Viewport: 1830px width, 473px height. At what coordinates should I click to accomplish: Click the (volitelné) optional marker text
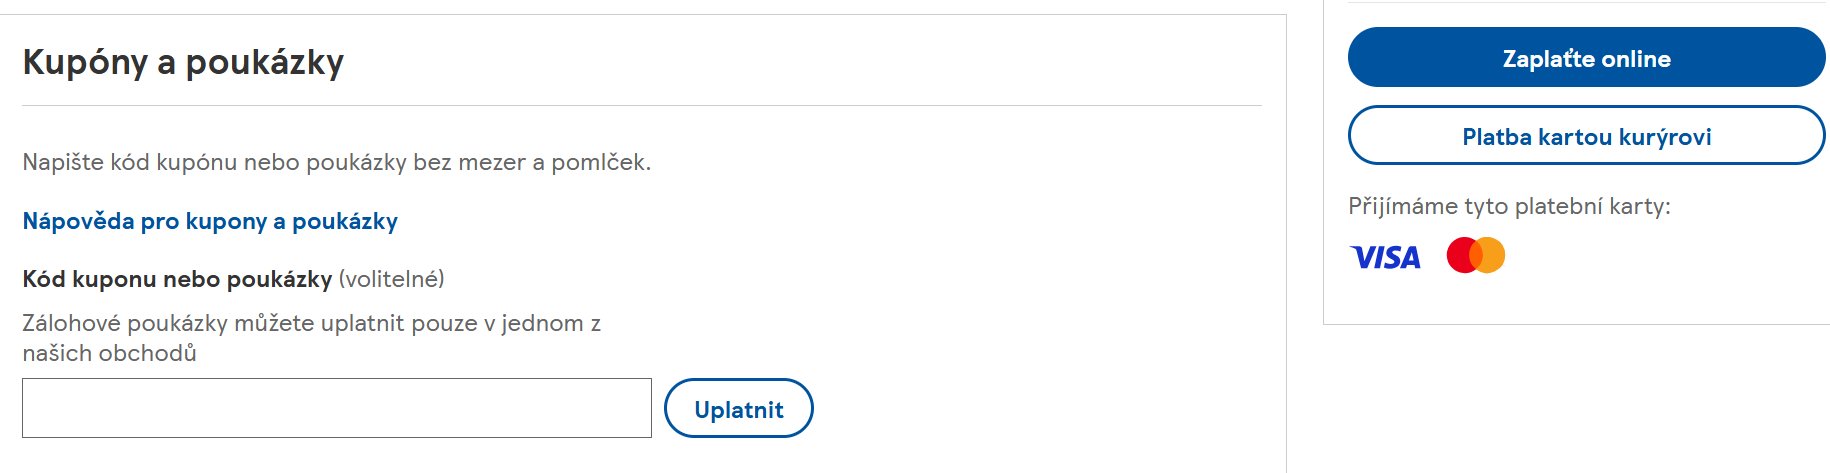391,279
